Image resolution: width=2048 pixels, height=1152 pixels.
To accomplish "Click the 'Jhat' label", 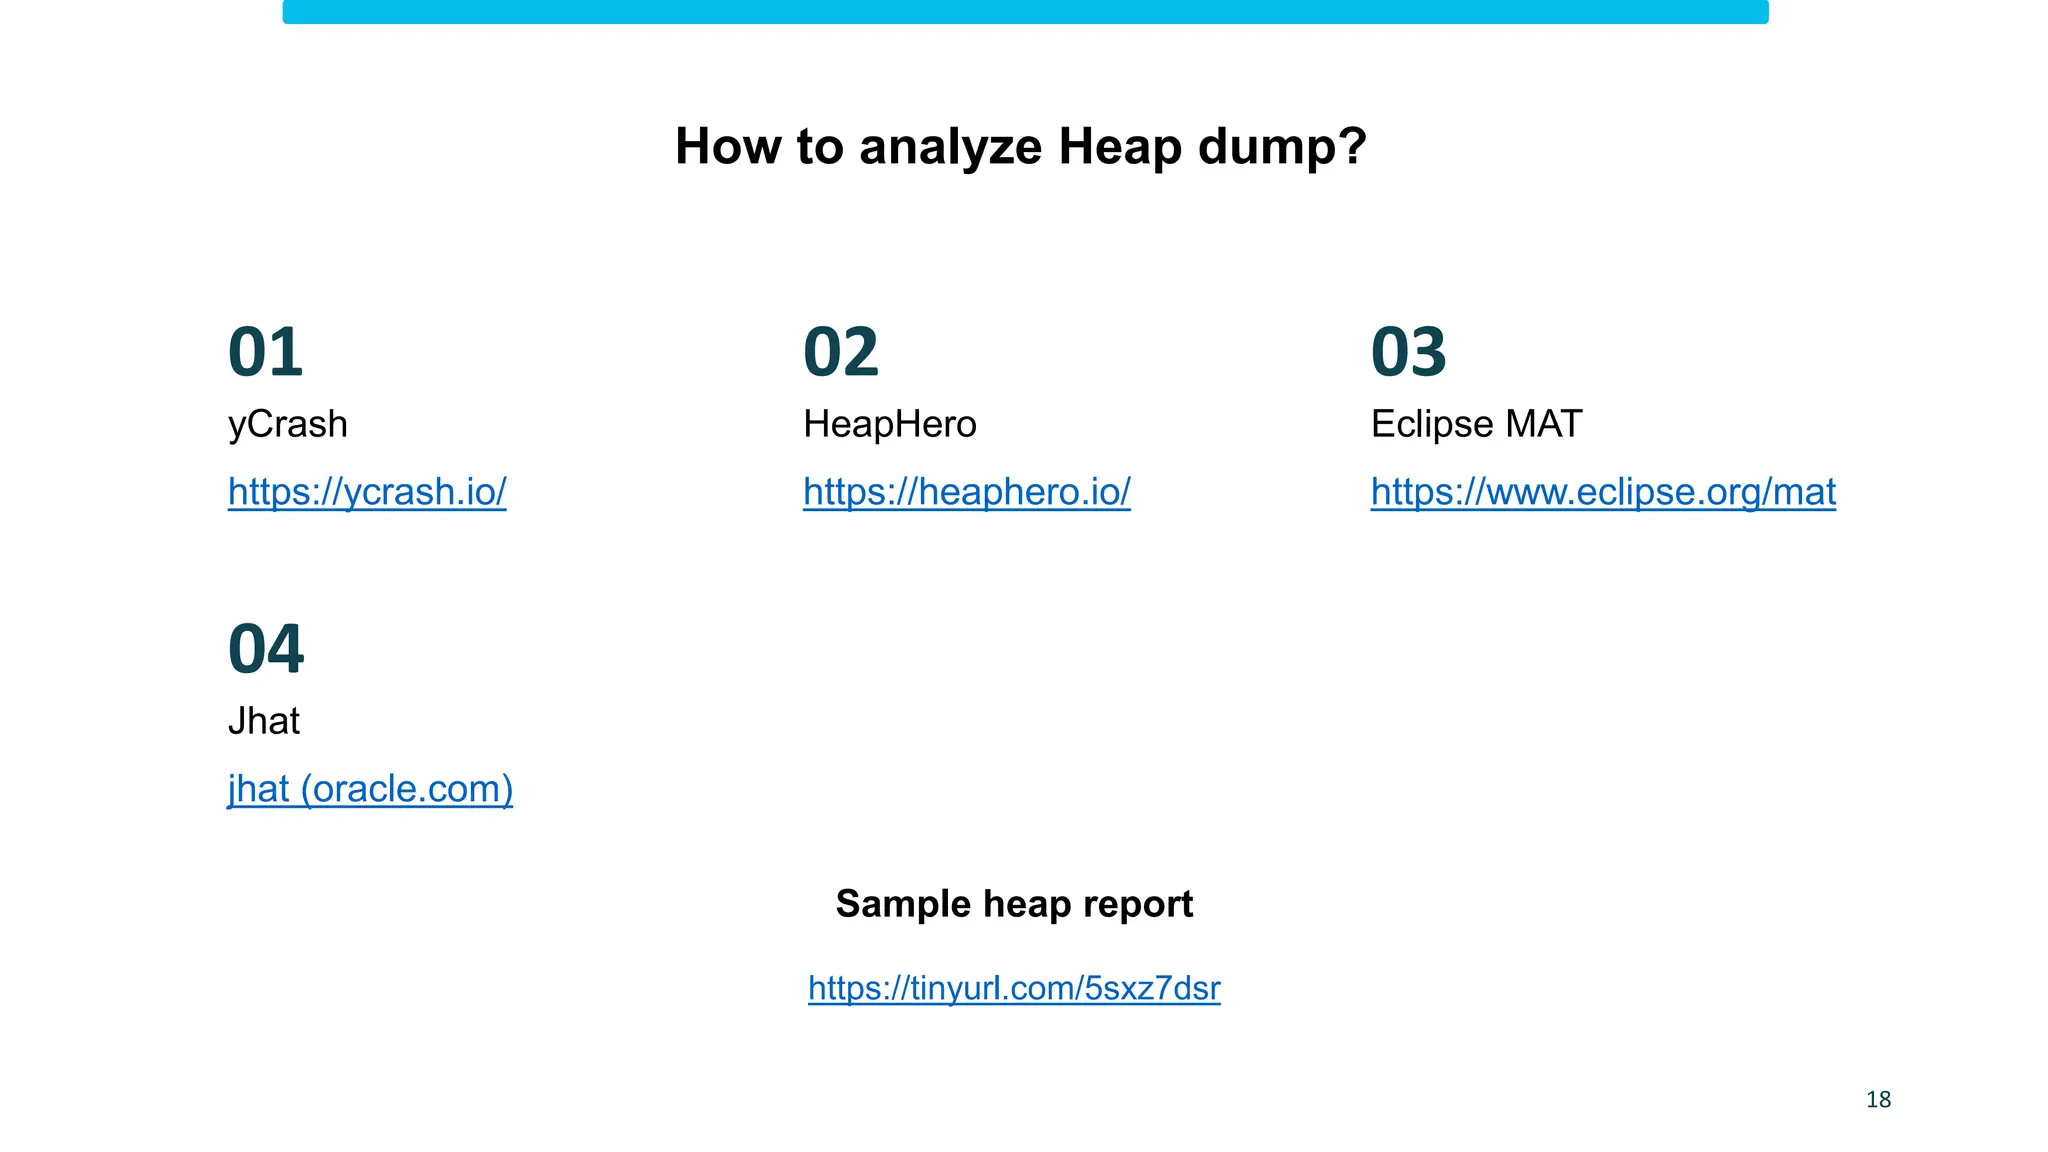I will [x=264, y=721].
